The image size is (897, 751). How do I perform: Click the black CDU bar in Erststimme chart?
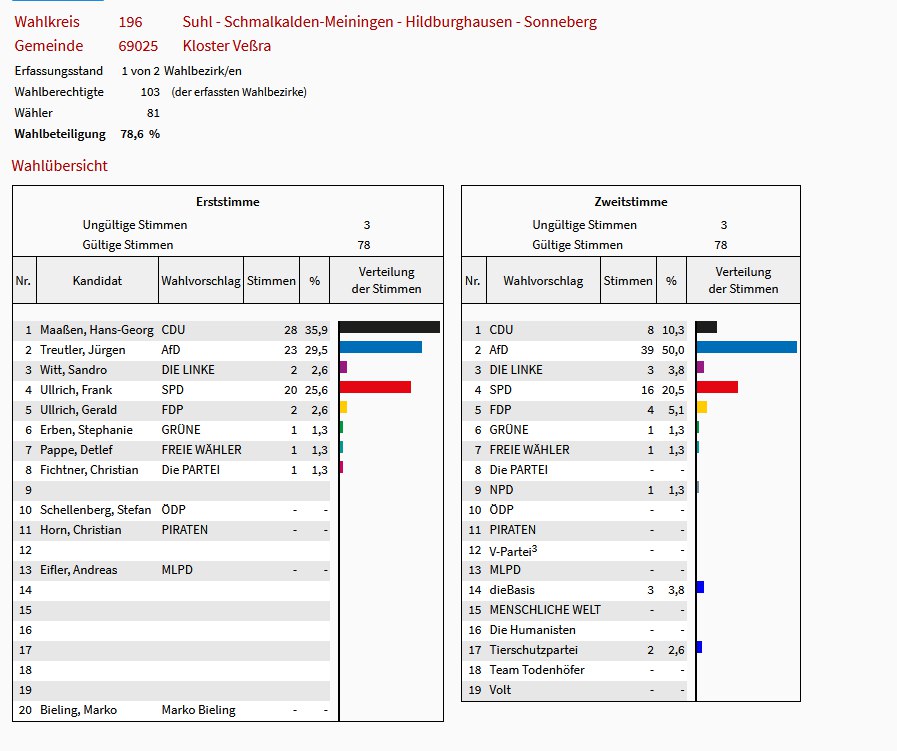pyautogui.click(x=390, y=327)
